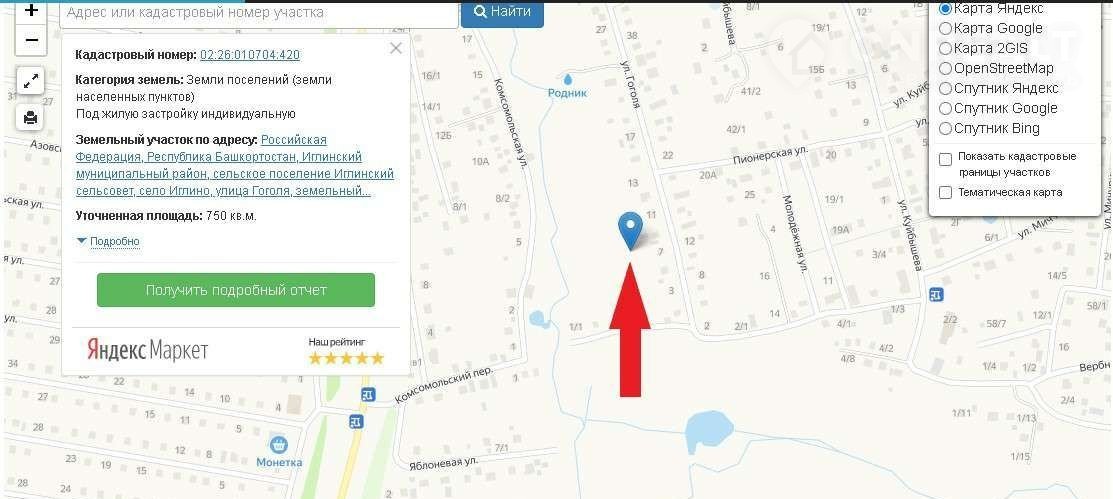Expand the Подробно details section
This screenshot has width=1113, height=499.
tap(109, 241)
